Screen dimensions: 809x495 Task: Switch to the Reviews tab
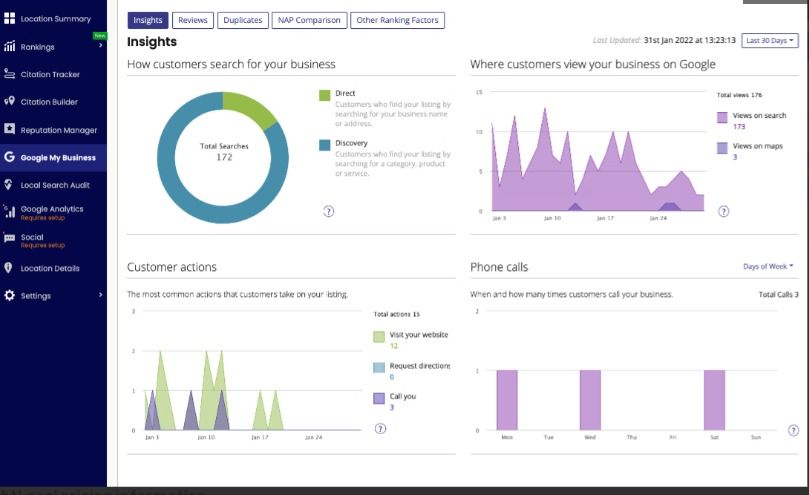point(193,20)
